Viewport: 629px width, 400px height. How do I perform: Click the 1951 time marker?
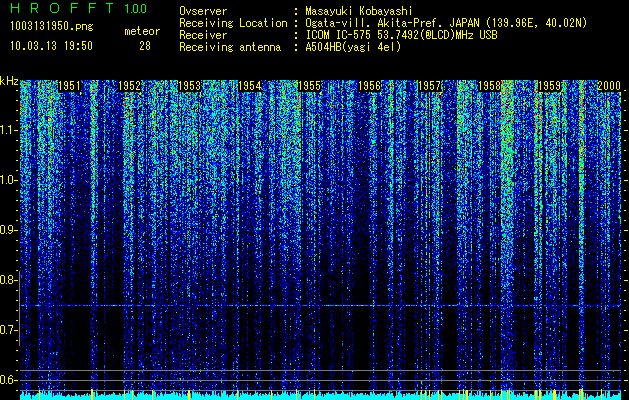[69, 86]
